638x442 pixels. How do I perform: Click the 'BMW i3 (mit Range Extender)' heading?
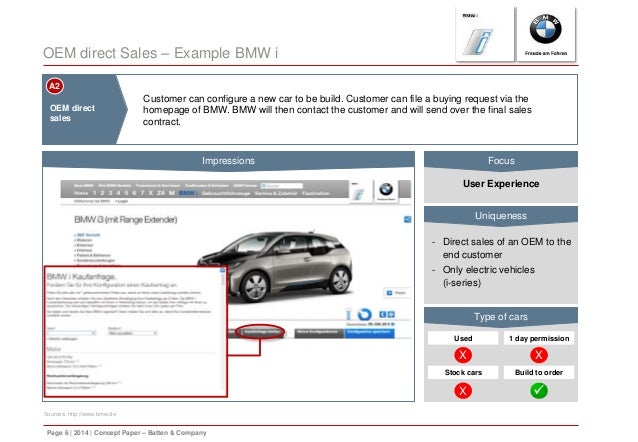[126, 220]
